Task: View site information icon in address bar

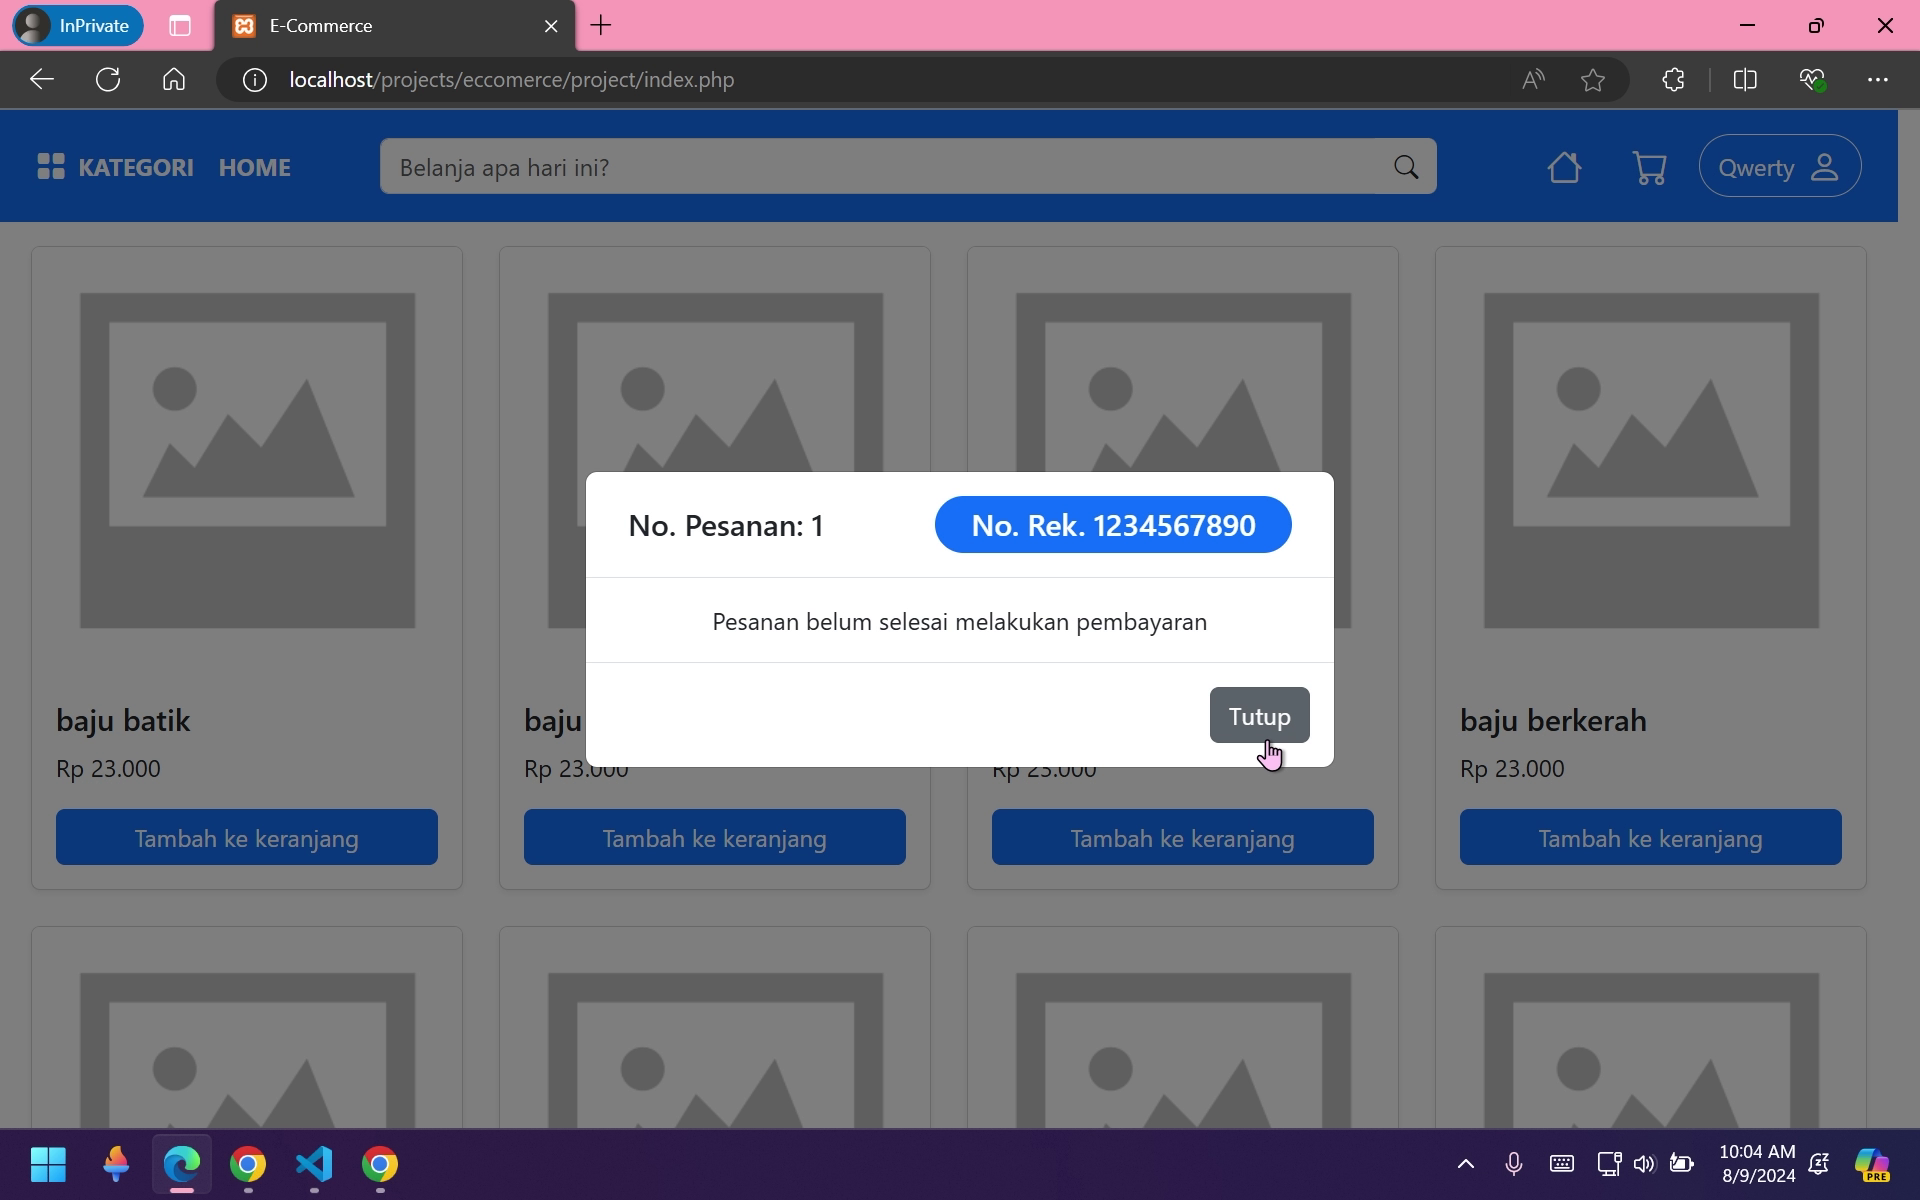Action: click(x=255, y=80)
